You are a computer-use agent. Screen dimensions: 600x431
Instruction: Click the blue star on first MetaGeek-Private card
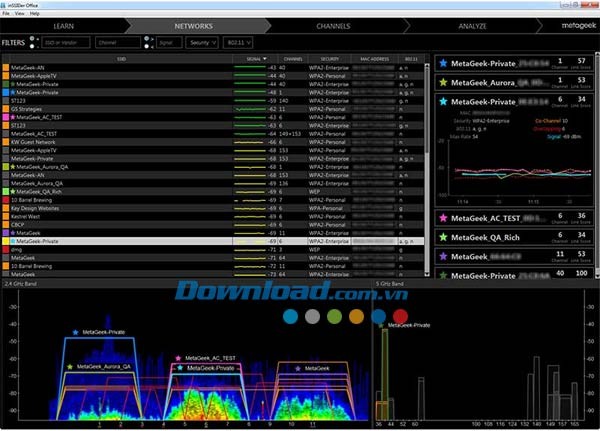[443, 63]
